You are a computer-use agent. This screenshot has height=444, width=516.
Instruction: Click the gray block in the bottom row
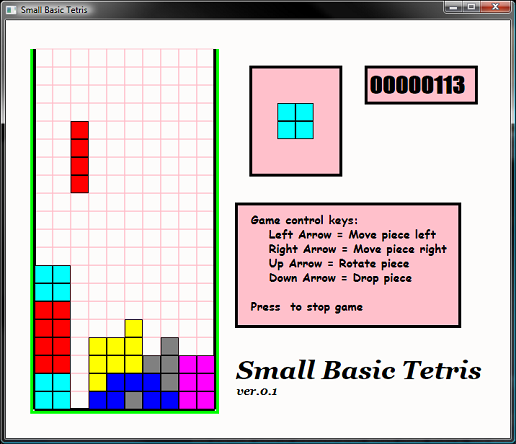134,400
